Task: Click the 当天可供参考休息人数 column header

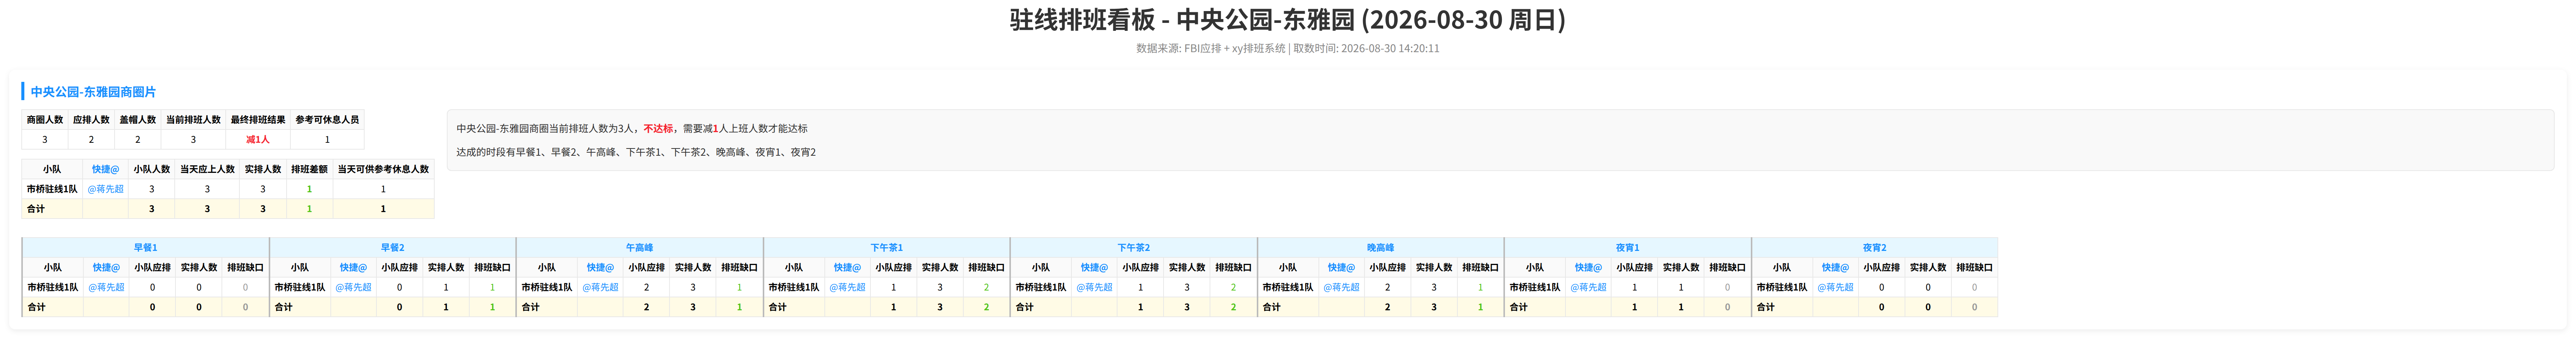Action: (x=383, y=170)
